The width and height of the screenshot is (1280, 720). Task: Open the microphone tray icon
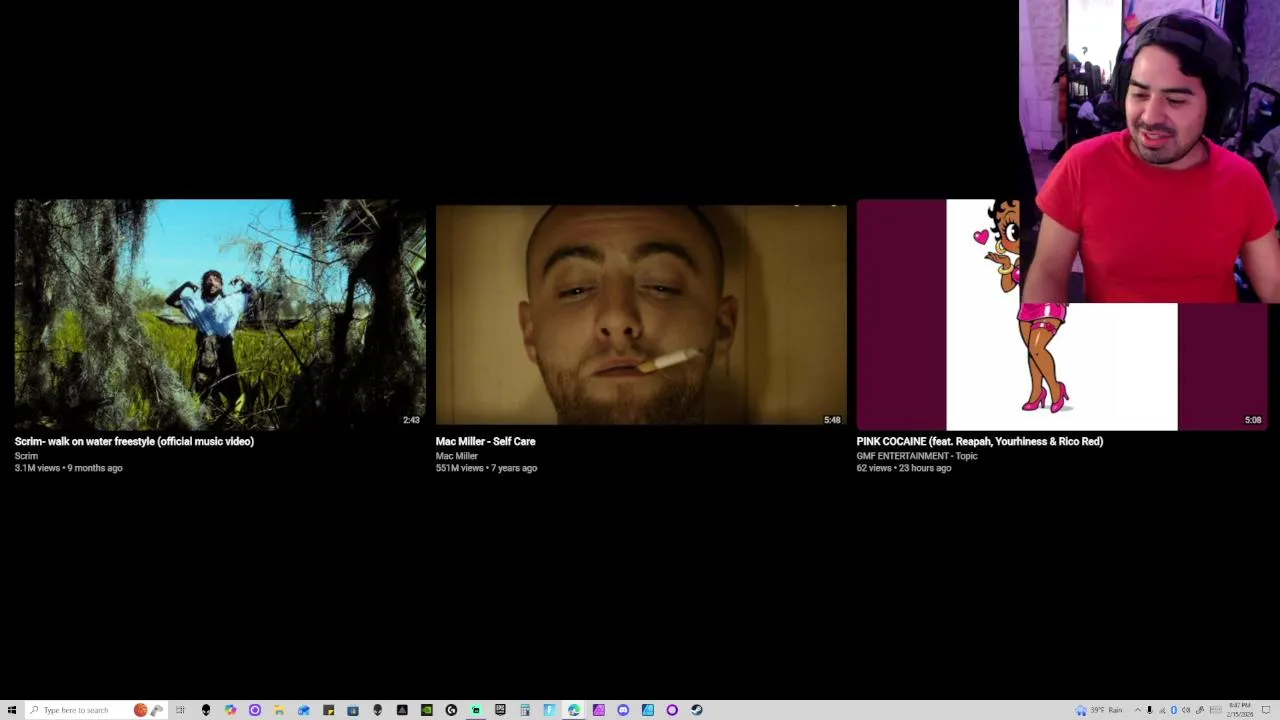pos(1149,710)
